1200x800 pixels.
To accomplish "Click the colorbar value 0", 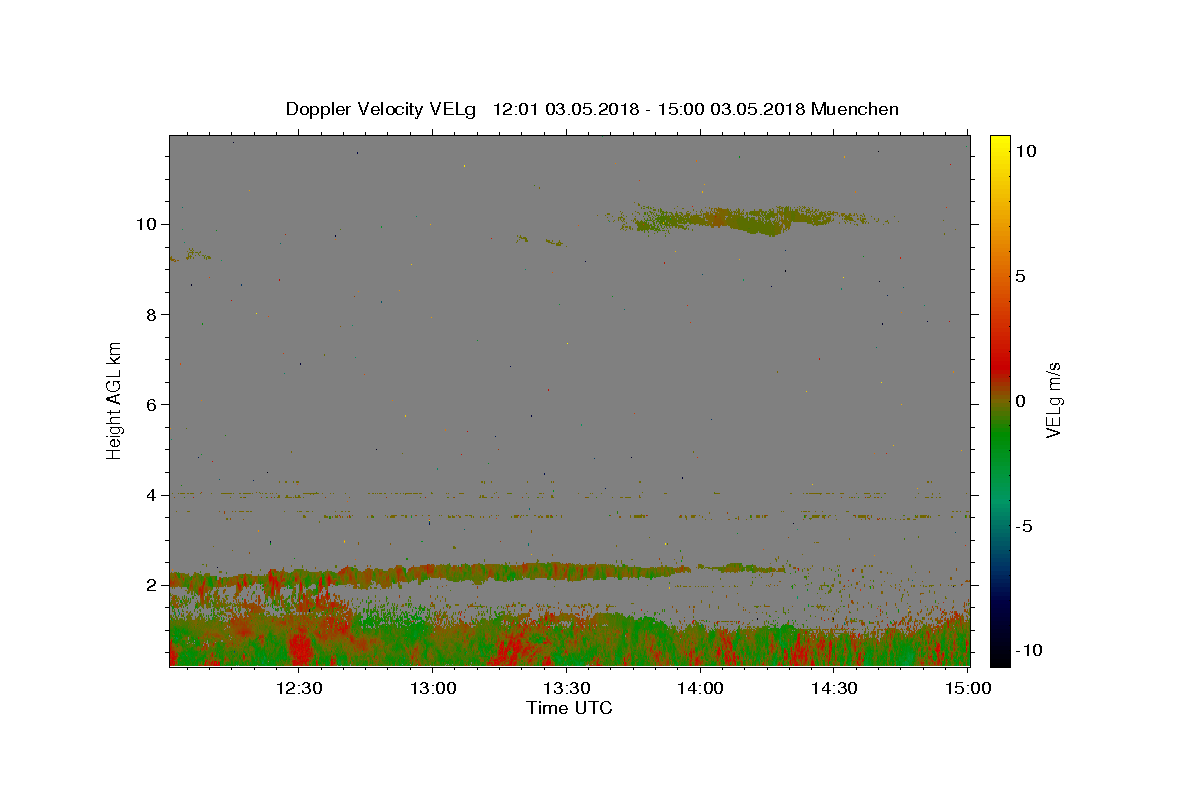I will coord(1020,401).
